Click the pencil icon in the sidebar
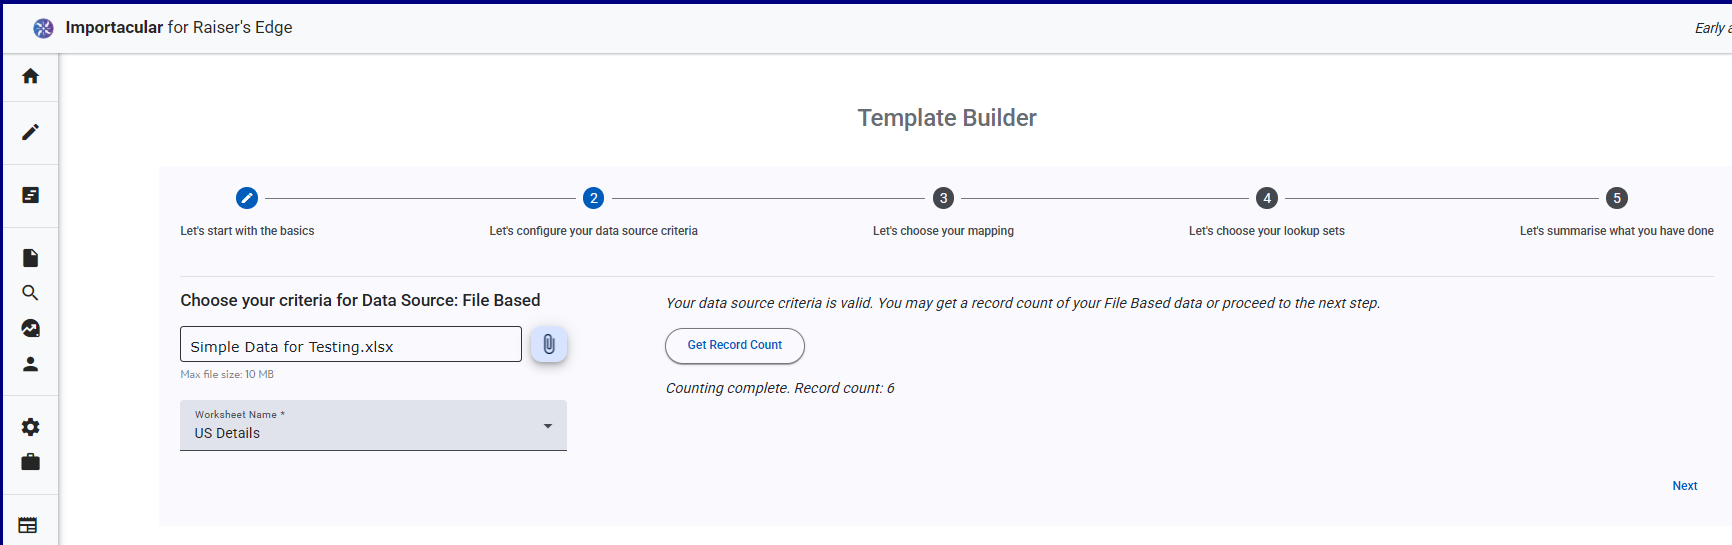1732x545 pixels. point(31,132)
